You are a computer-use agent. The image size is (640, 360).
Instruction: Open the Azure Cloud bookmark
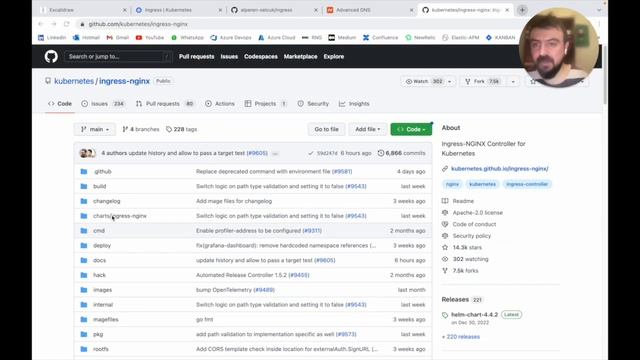click(277, 38)
